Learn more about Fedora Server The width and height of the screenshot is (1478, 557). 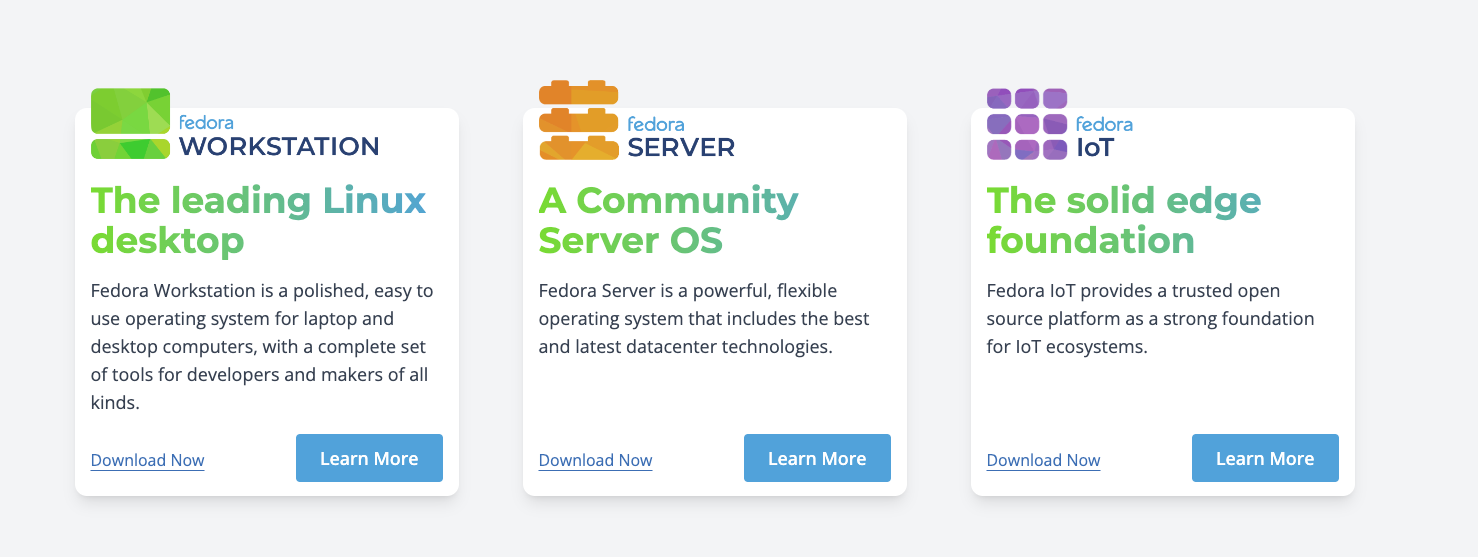coord(817,458)
